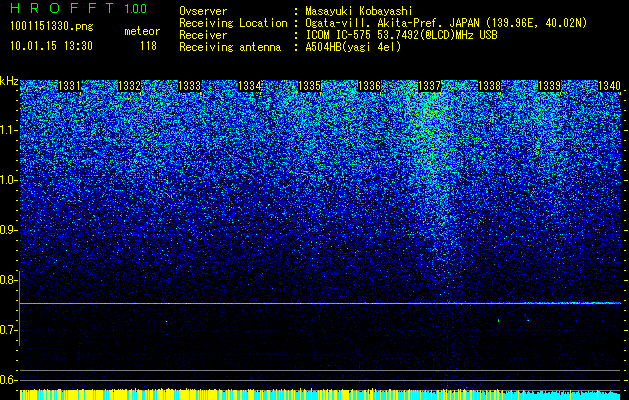Click the 1334 time marker
This screenshot has height=400, width=629.
coord(250,86)
